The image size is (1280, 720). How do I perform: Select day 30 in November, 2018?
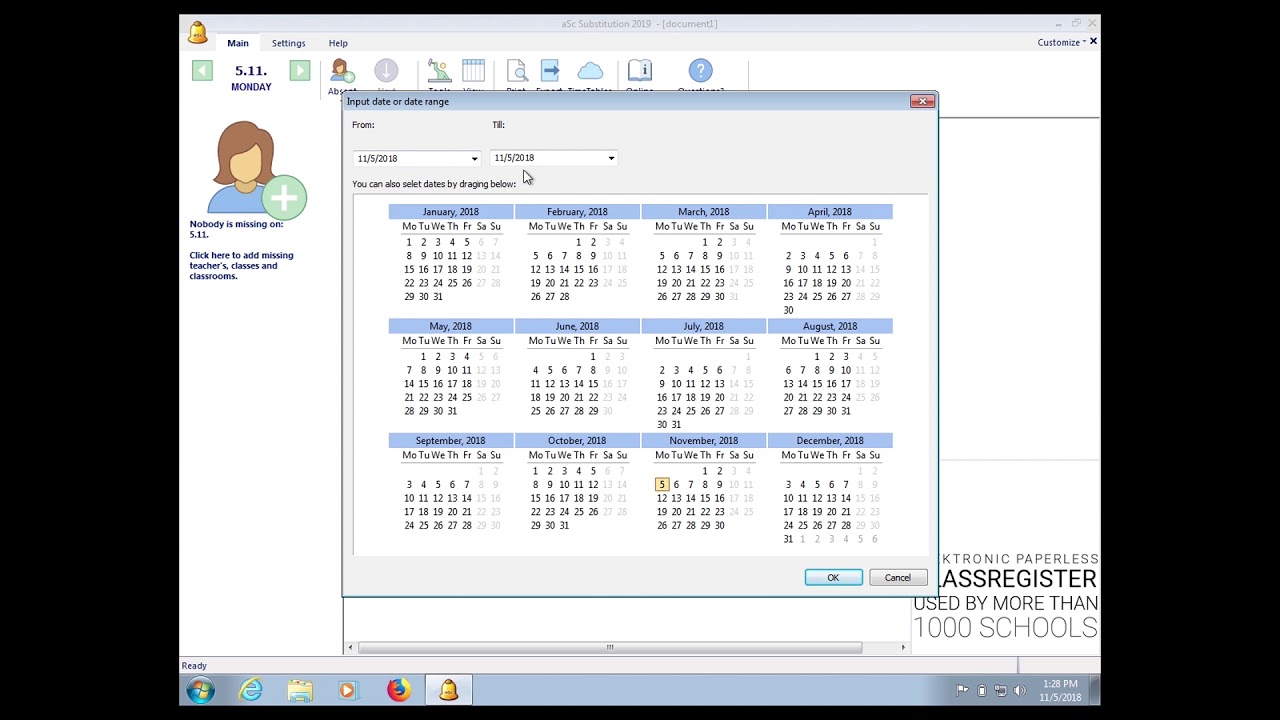tap(720, 525)
